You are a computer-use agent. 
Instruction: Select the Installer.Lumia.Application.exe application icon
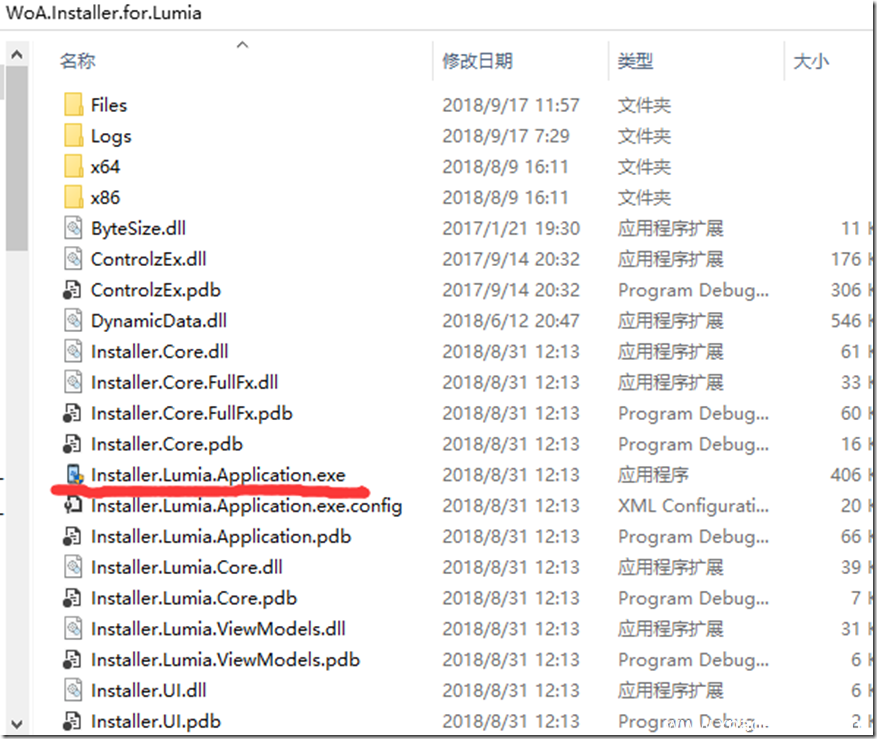pos(74,474)
